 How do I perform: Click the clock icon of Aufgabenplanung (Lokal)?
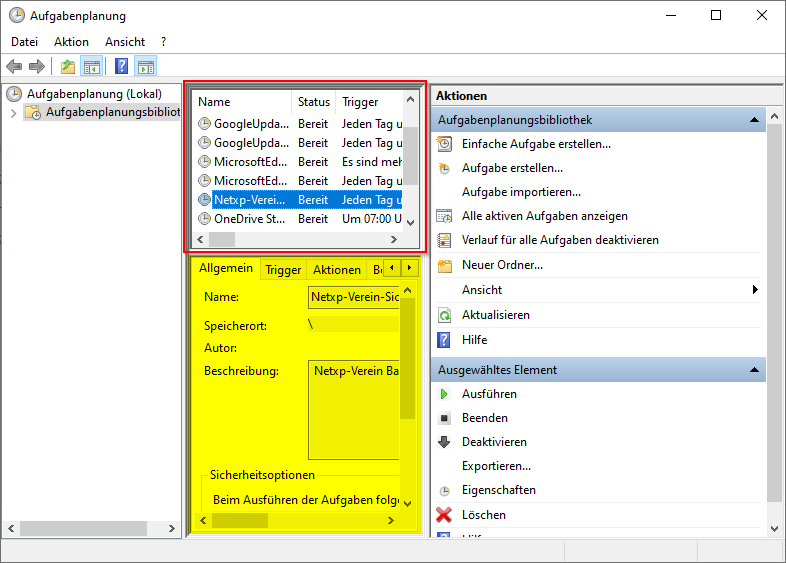click(14, 94)
